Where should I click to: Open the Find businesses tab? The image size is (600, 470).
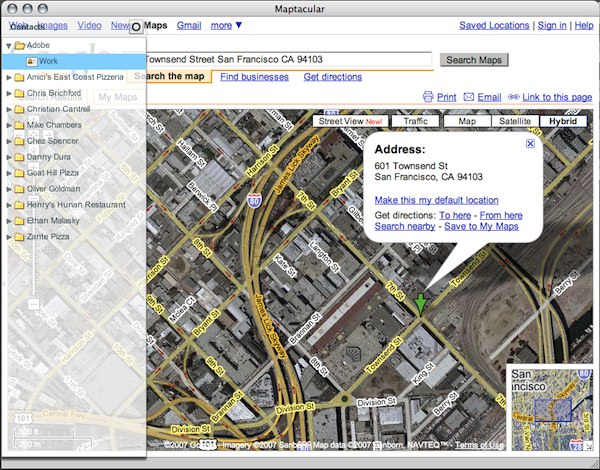pyautogui.click(x=254, y=77)
